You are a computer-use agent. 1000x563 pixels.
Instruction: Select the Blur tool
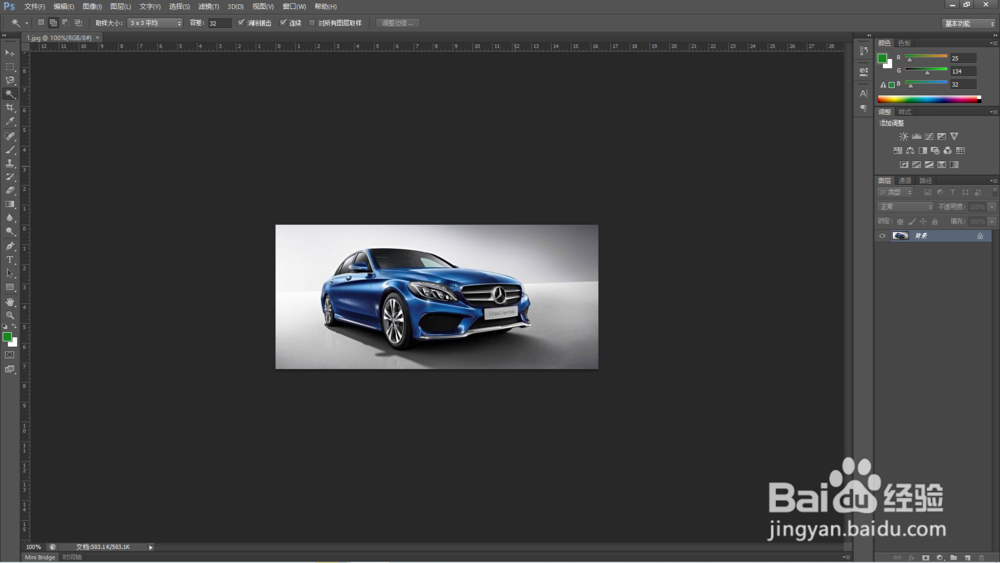10,218
